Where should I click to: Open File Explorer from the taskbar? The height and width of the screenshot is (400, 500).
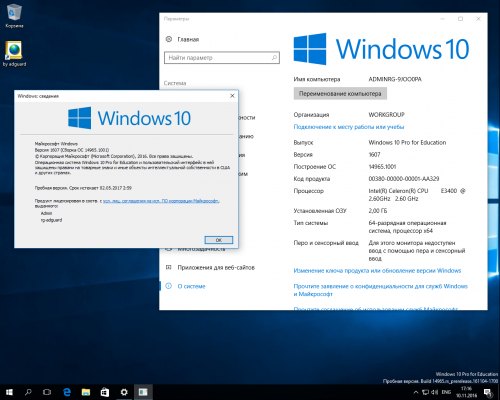(86, 392)
